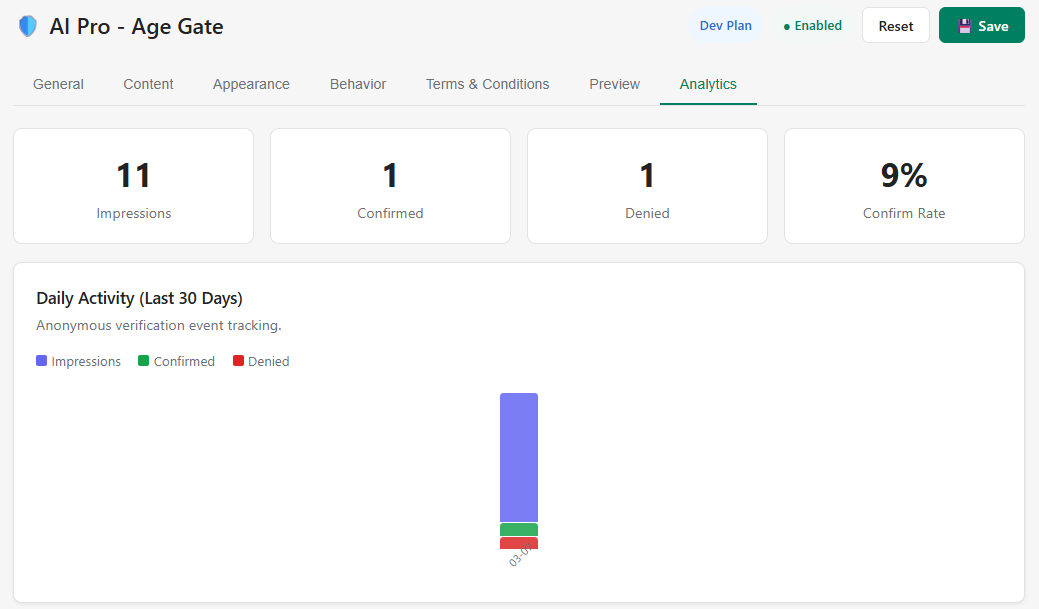Screen dimensions: 1039x609
Task: Click the Reset button
Action: point(895,25)
